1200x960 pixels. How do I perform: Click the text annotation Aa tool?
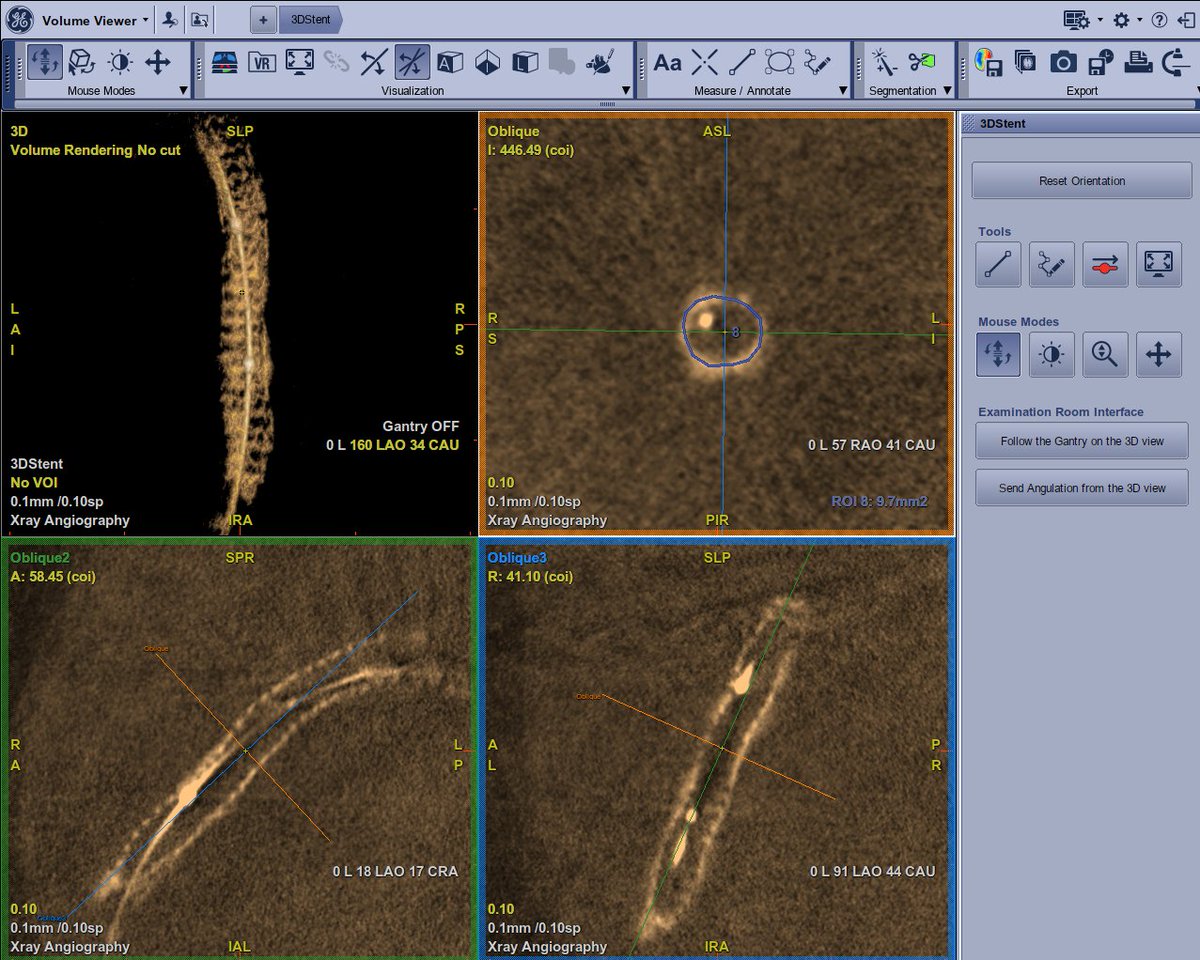(667, 63)
